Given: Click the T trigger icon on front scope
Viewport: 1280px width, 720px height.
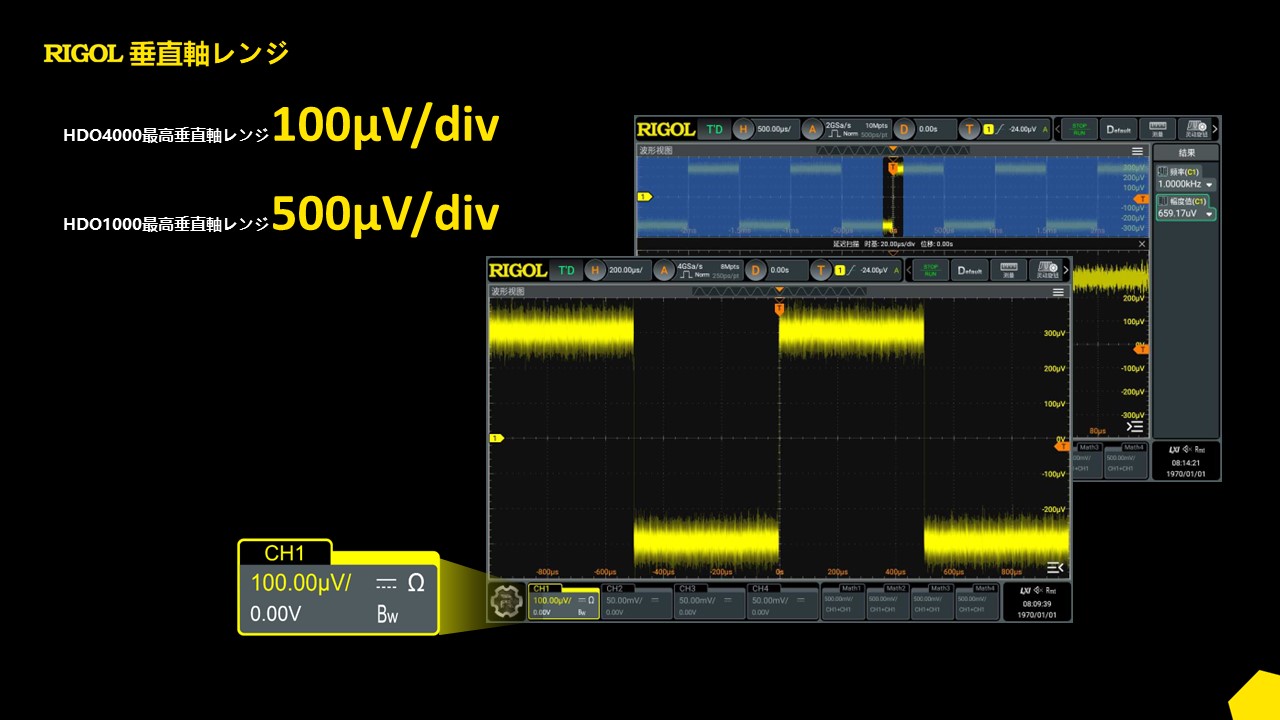Looking at the screenshot, I should (x=822, y=270).
